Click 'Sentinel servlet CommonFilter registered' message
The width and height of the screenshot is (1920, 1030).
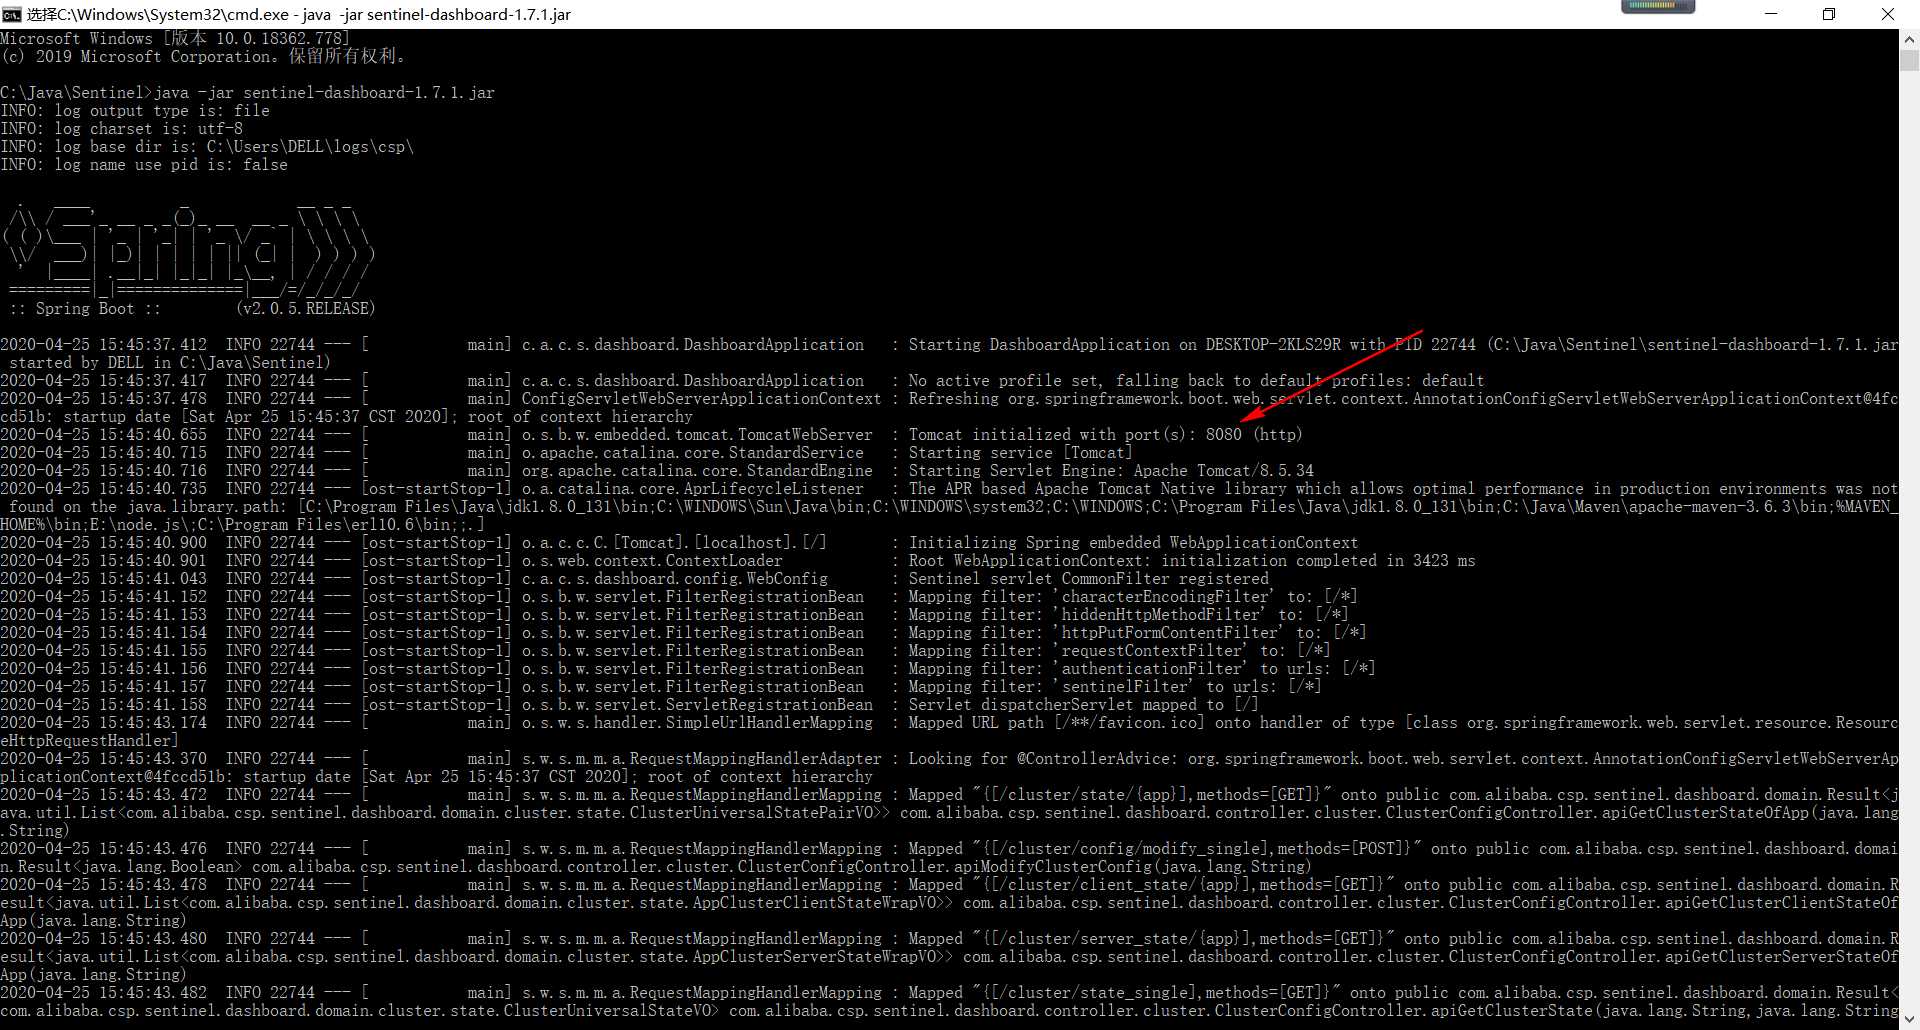[1088, 579]
